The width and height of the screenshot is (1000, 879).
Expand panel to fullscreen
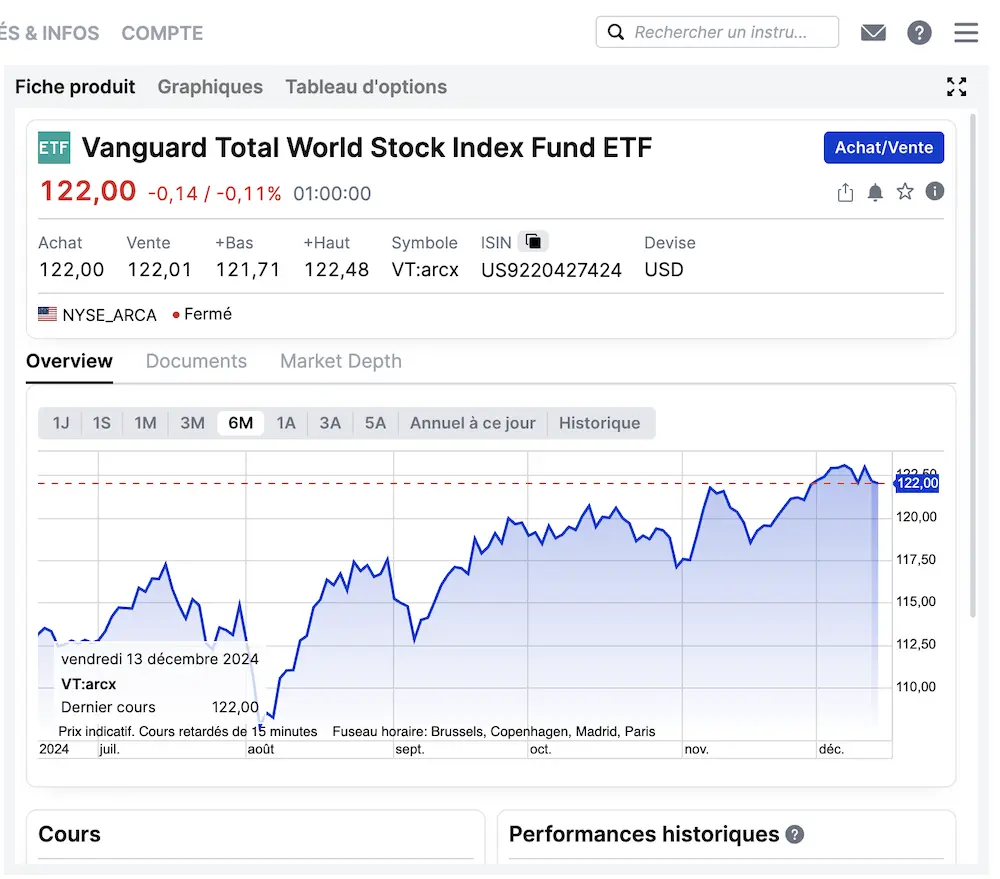click(x=957, y=87)
